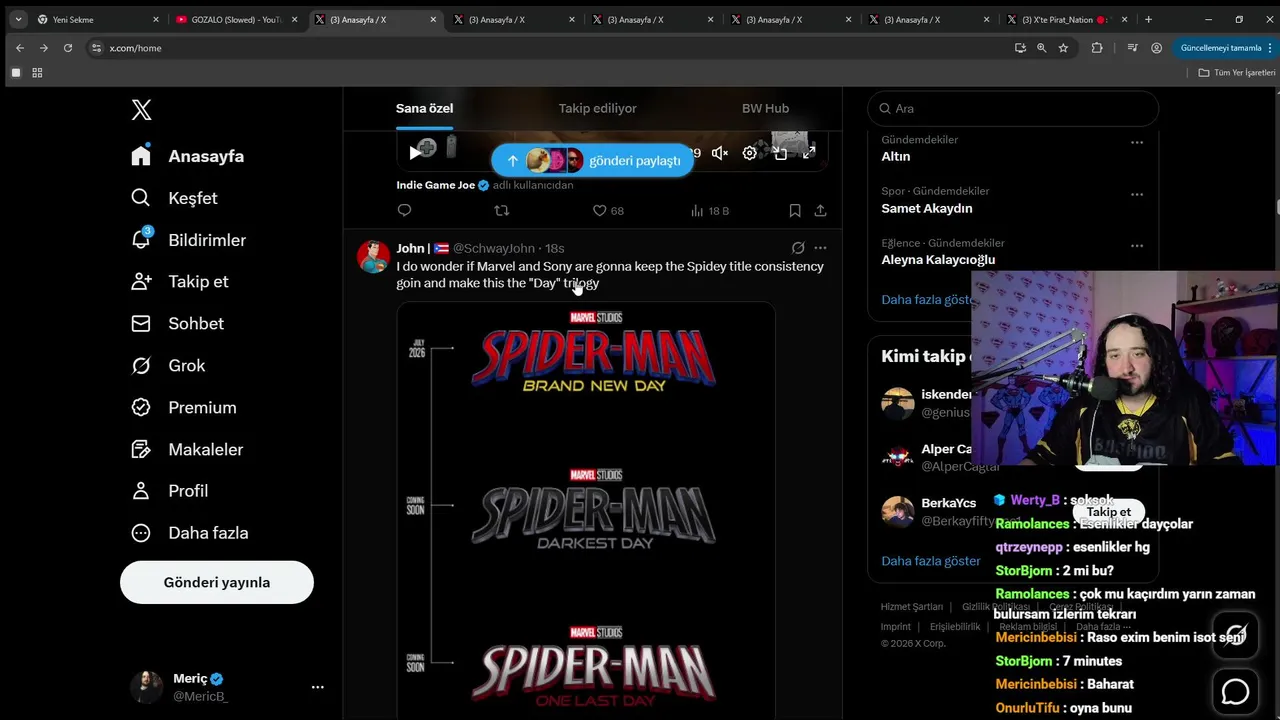Switch to Takip ediliyor tab
This screenshot has width=1280, height=720.
click(x=597, y=108)
